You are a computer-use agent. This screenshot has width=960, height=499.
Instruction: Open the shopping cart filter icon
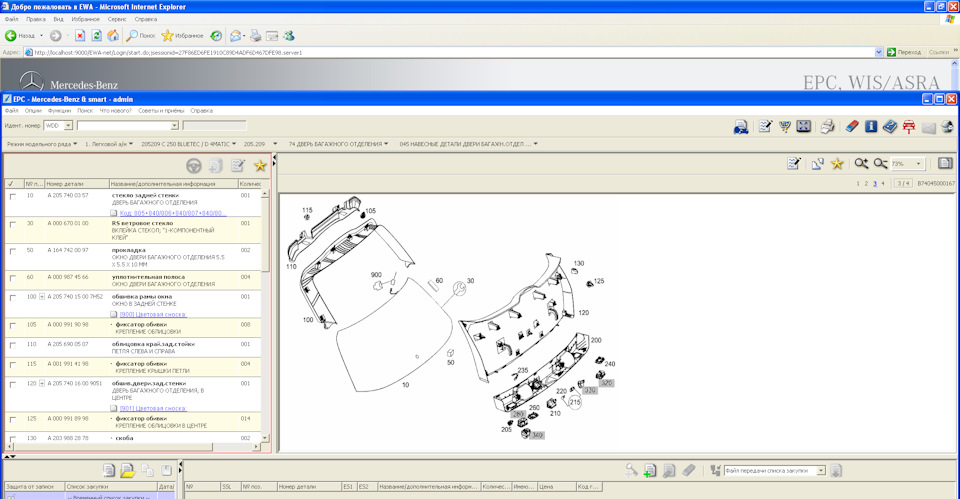(x=784, y=127)
